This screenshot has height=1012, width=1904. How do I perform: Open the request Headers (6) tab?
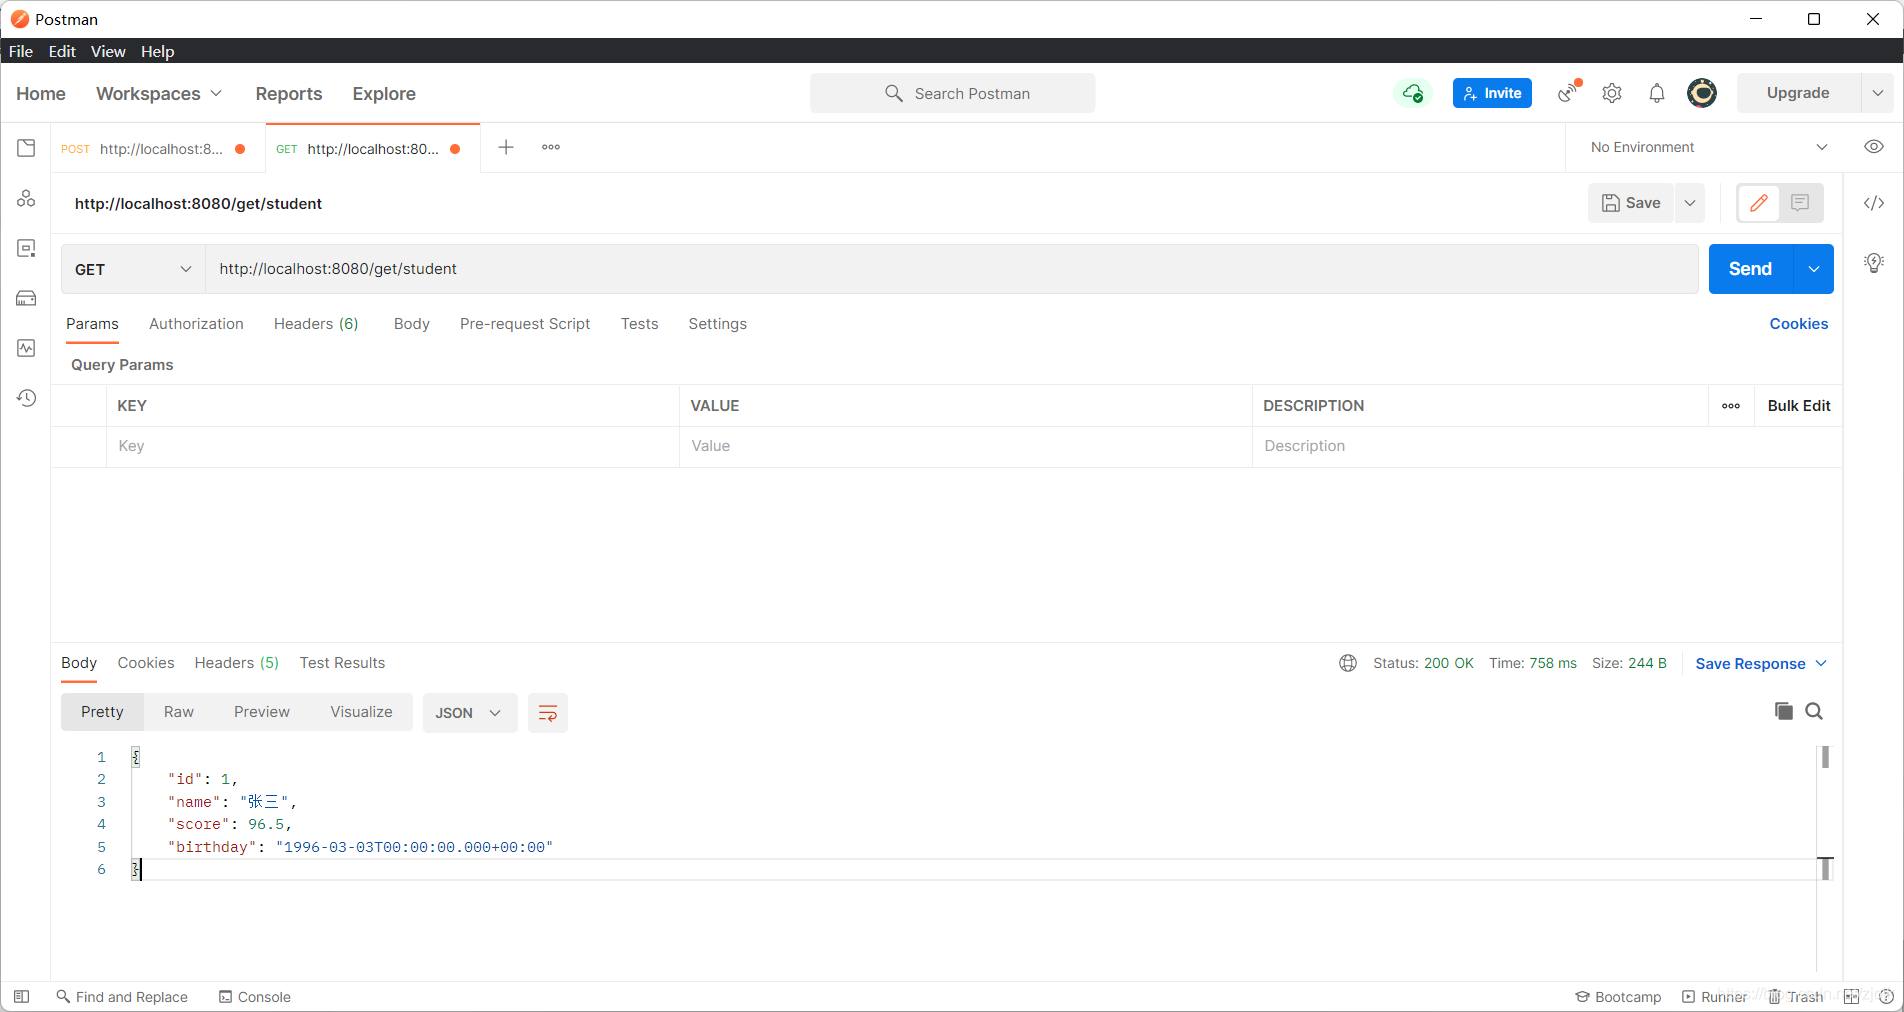pyautogui.click(x=316, y=324)
